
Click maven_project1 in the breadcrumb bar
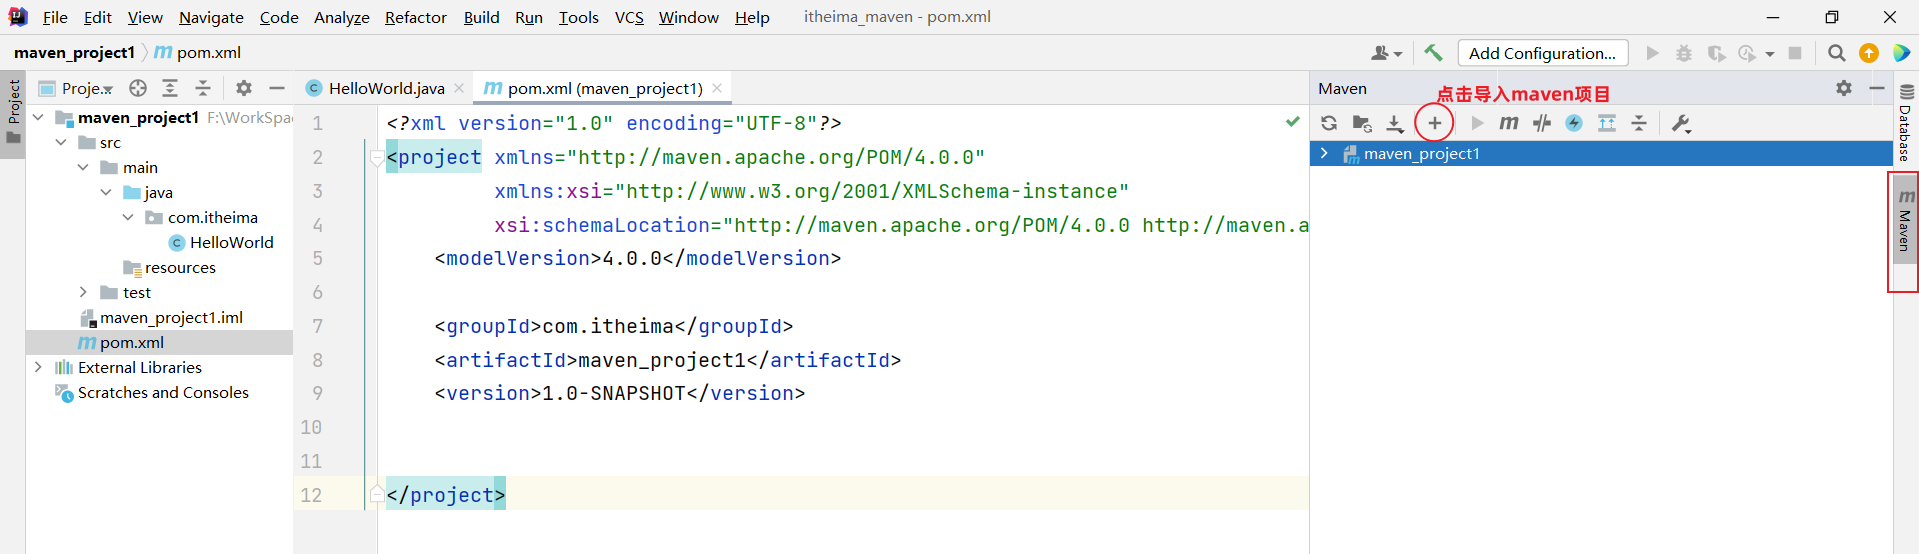pos(74,52)
